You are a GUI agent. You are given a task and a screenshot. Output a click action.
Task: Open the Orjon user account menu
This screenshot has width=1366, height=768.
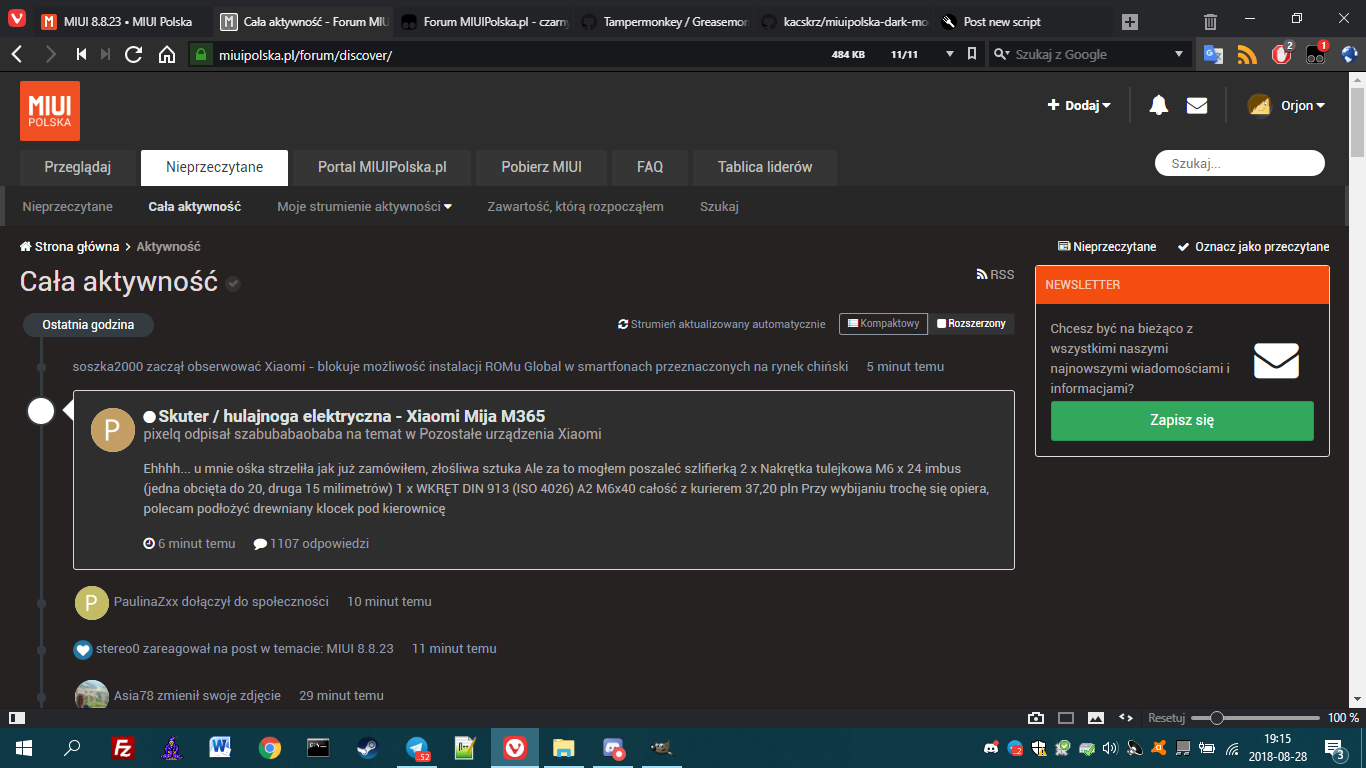coord(1288,105)
